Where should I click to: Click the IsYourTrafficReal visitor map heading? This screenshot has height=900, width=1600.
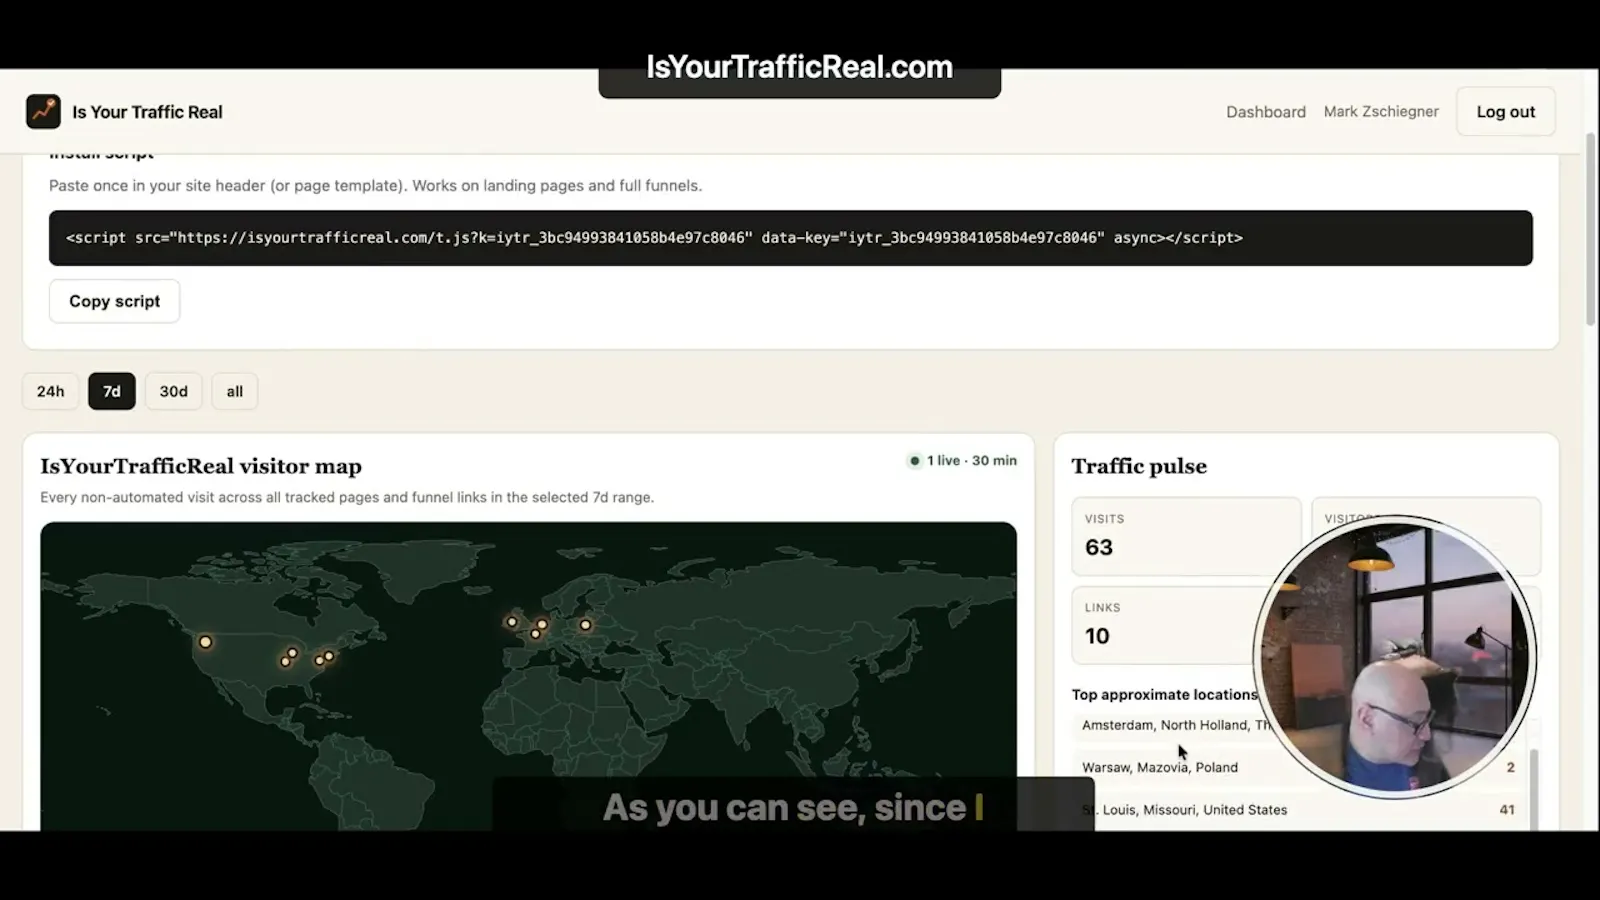tap(201, 466)
